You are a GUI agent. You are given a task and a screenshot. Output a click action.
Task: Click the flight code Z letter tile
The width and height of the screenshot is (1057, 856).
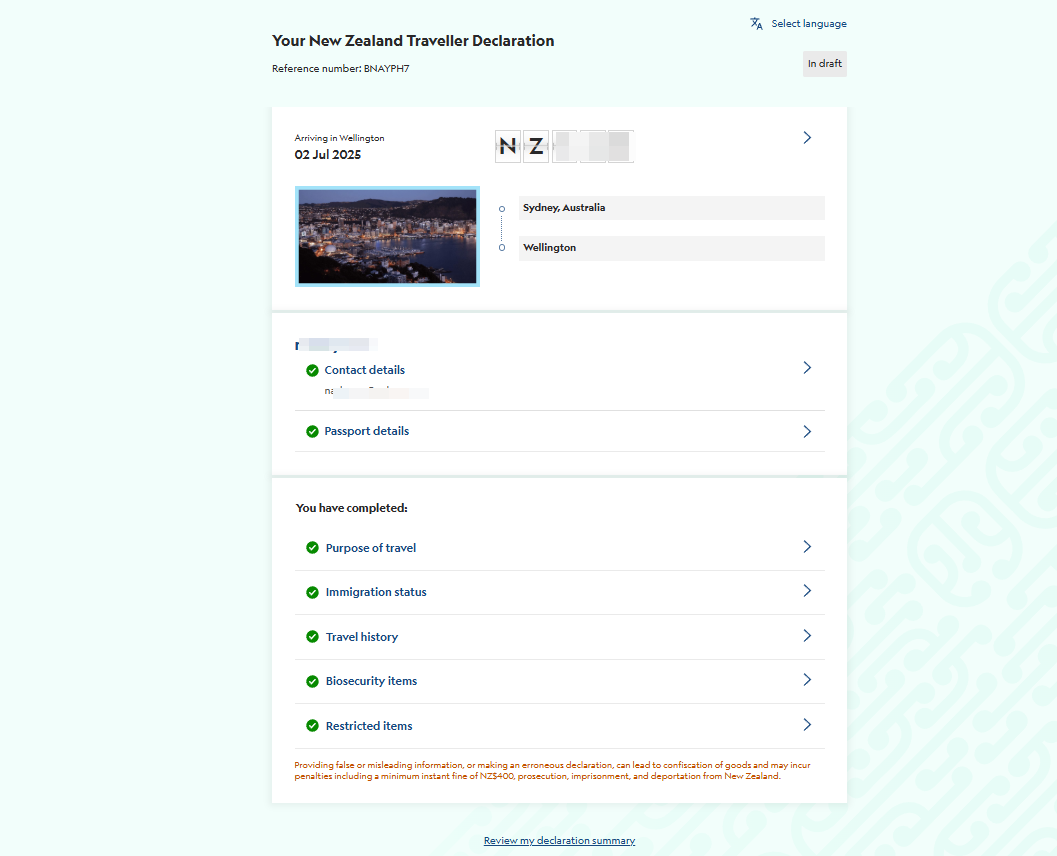point(536,146)
